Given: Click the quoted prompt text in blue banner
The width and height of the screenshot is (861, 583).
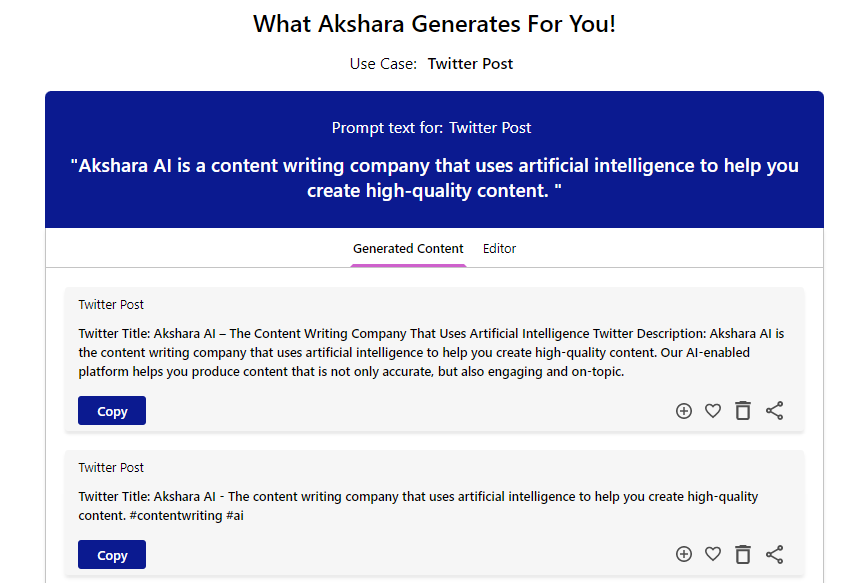Looking at the screenshot, I should (x=434, y=178).
